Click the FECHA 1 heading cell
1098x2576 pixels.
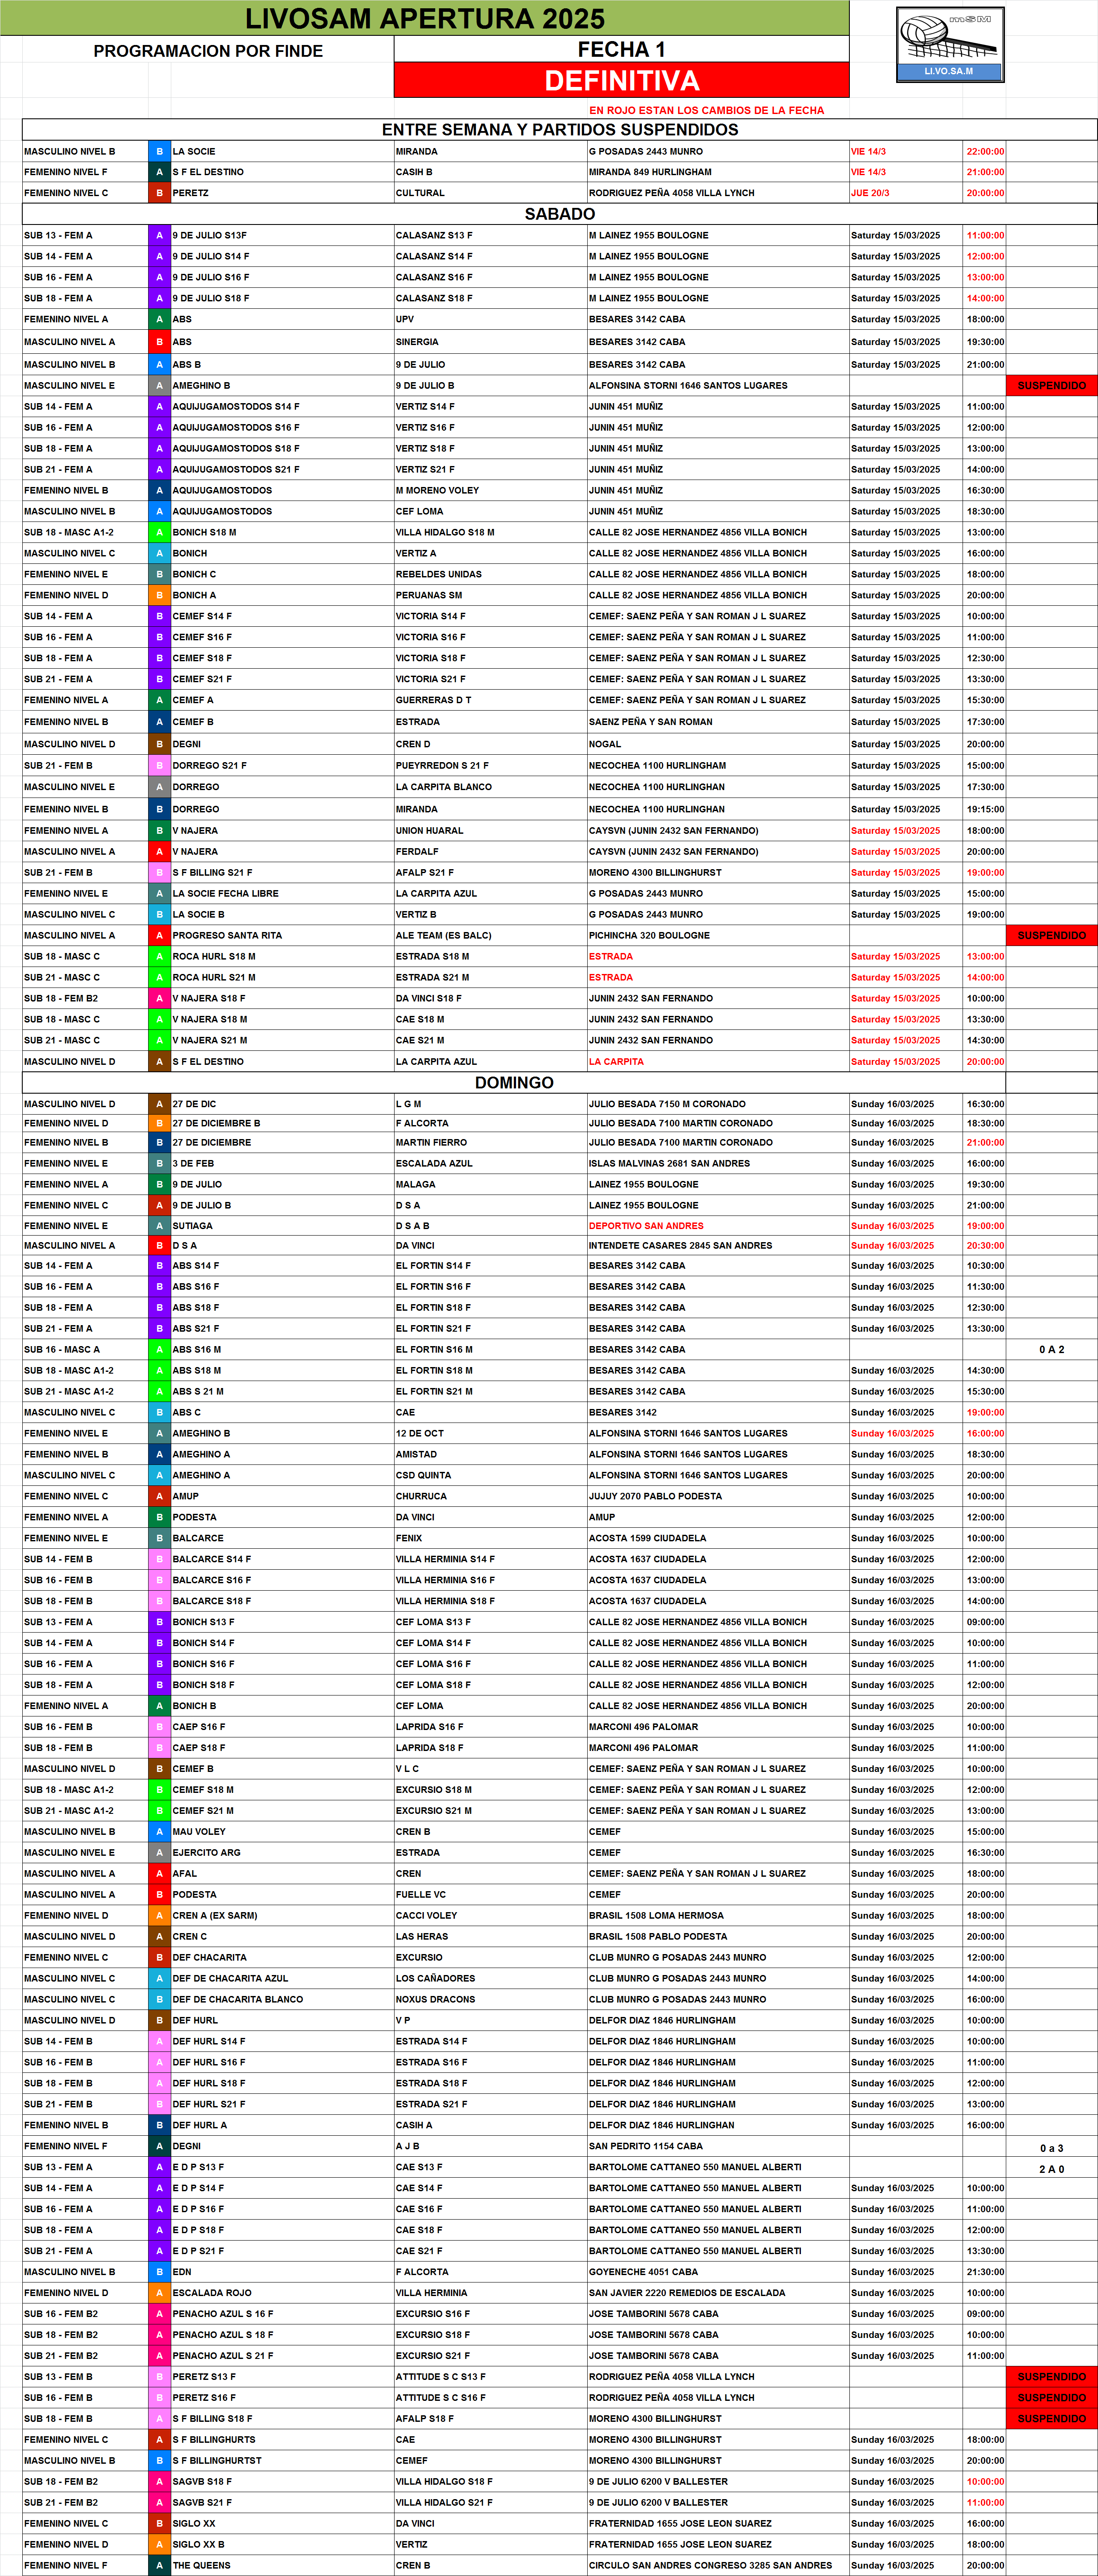(x=621, y=49)
